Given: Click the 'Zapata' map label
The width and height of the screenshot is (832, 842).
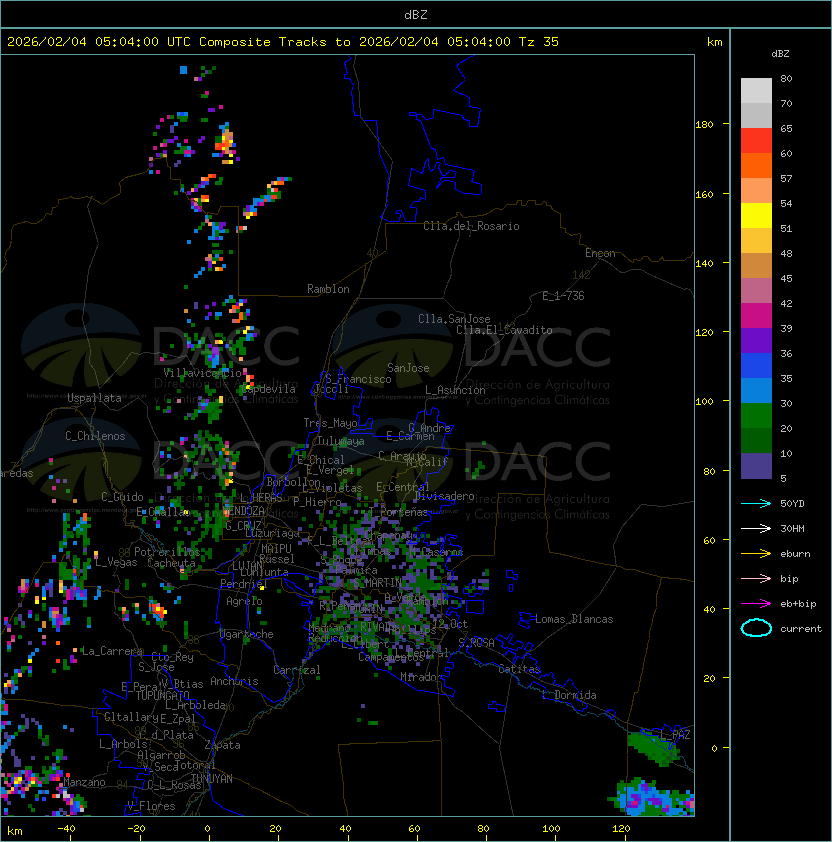Looking at the screenshot, I should click(x=222, y=745).
